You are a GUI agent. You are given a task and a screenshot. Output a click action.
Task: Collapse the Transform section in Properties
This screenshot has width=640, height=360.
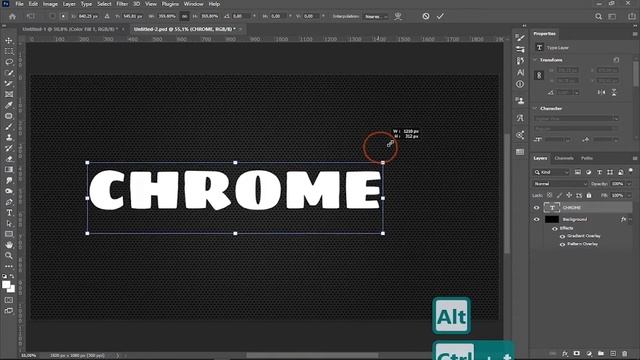point(535,60)
